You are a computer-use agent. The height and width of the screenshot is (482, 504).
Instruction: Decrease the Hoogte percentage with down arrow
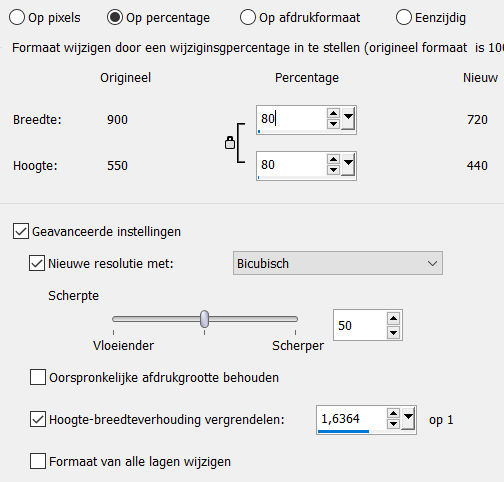[x=333, y=170]
